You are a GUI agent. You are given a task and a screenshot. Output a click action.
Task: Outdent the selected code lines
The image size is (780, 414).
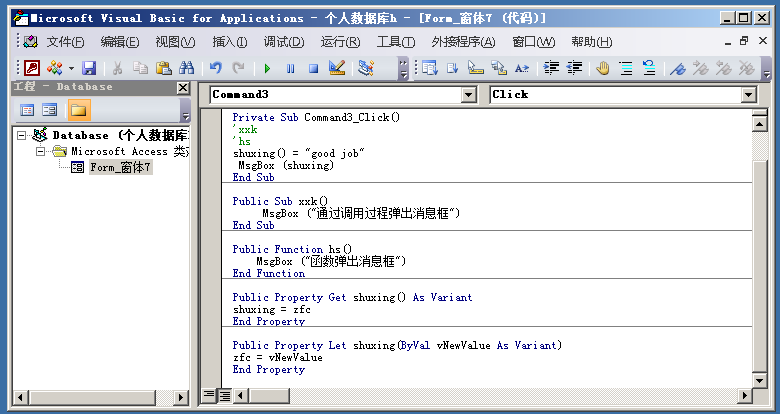point(574,68)
